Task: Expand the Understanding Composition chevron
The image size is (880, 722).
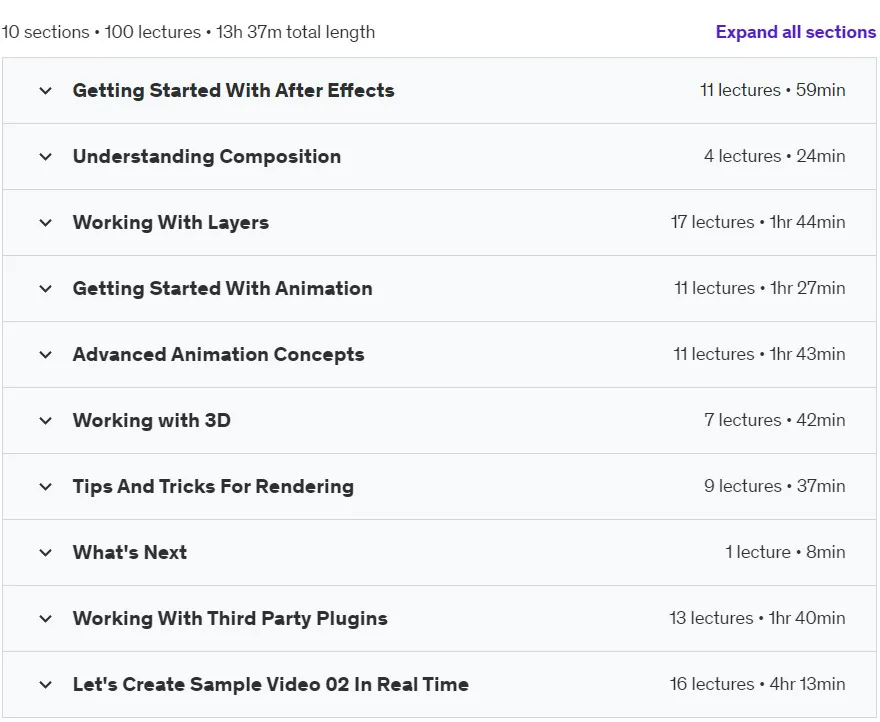Action: (x=45, y=157)
